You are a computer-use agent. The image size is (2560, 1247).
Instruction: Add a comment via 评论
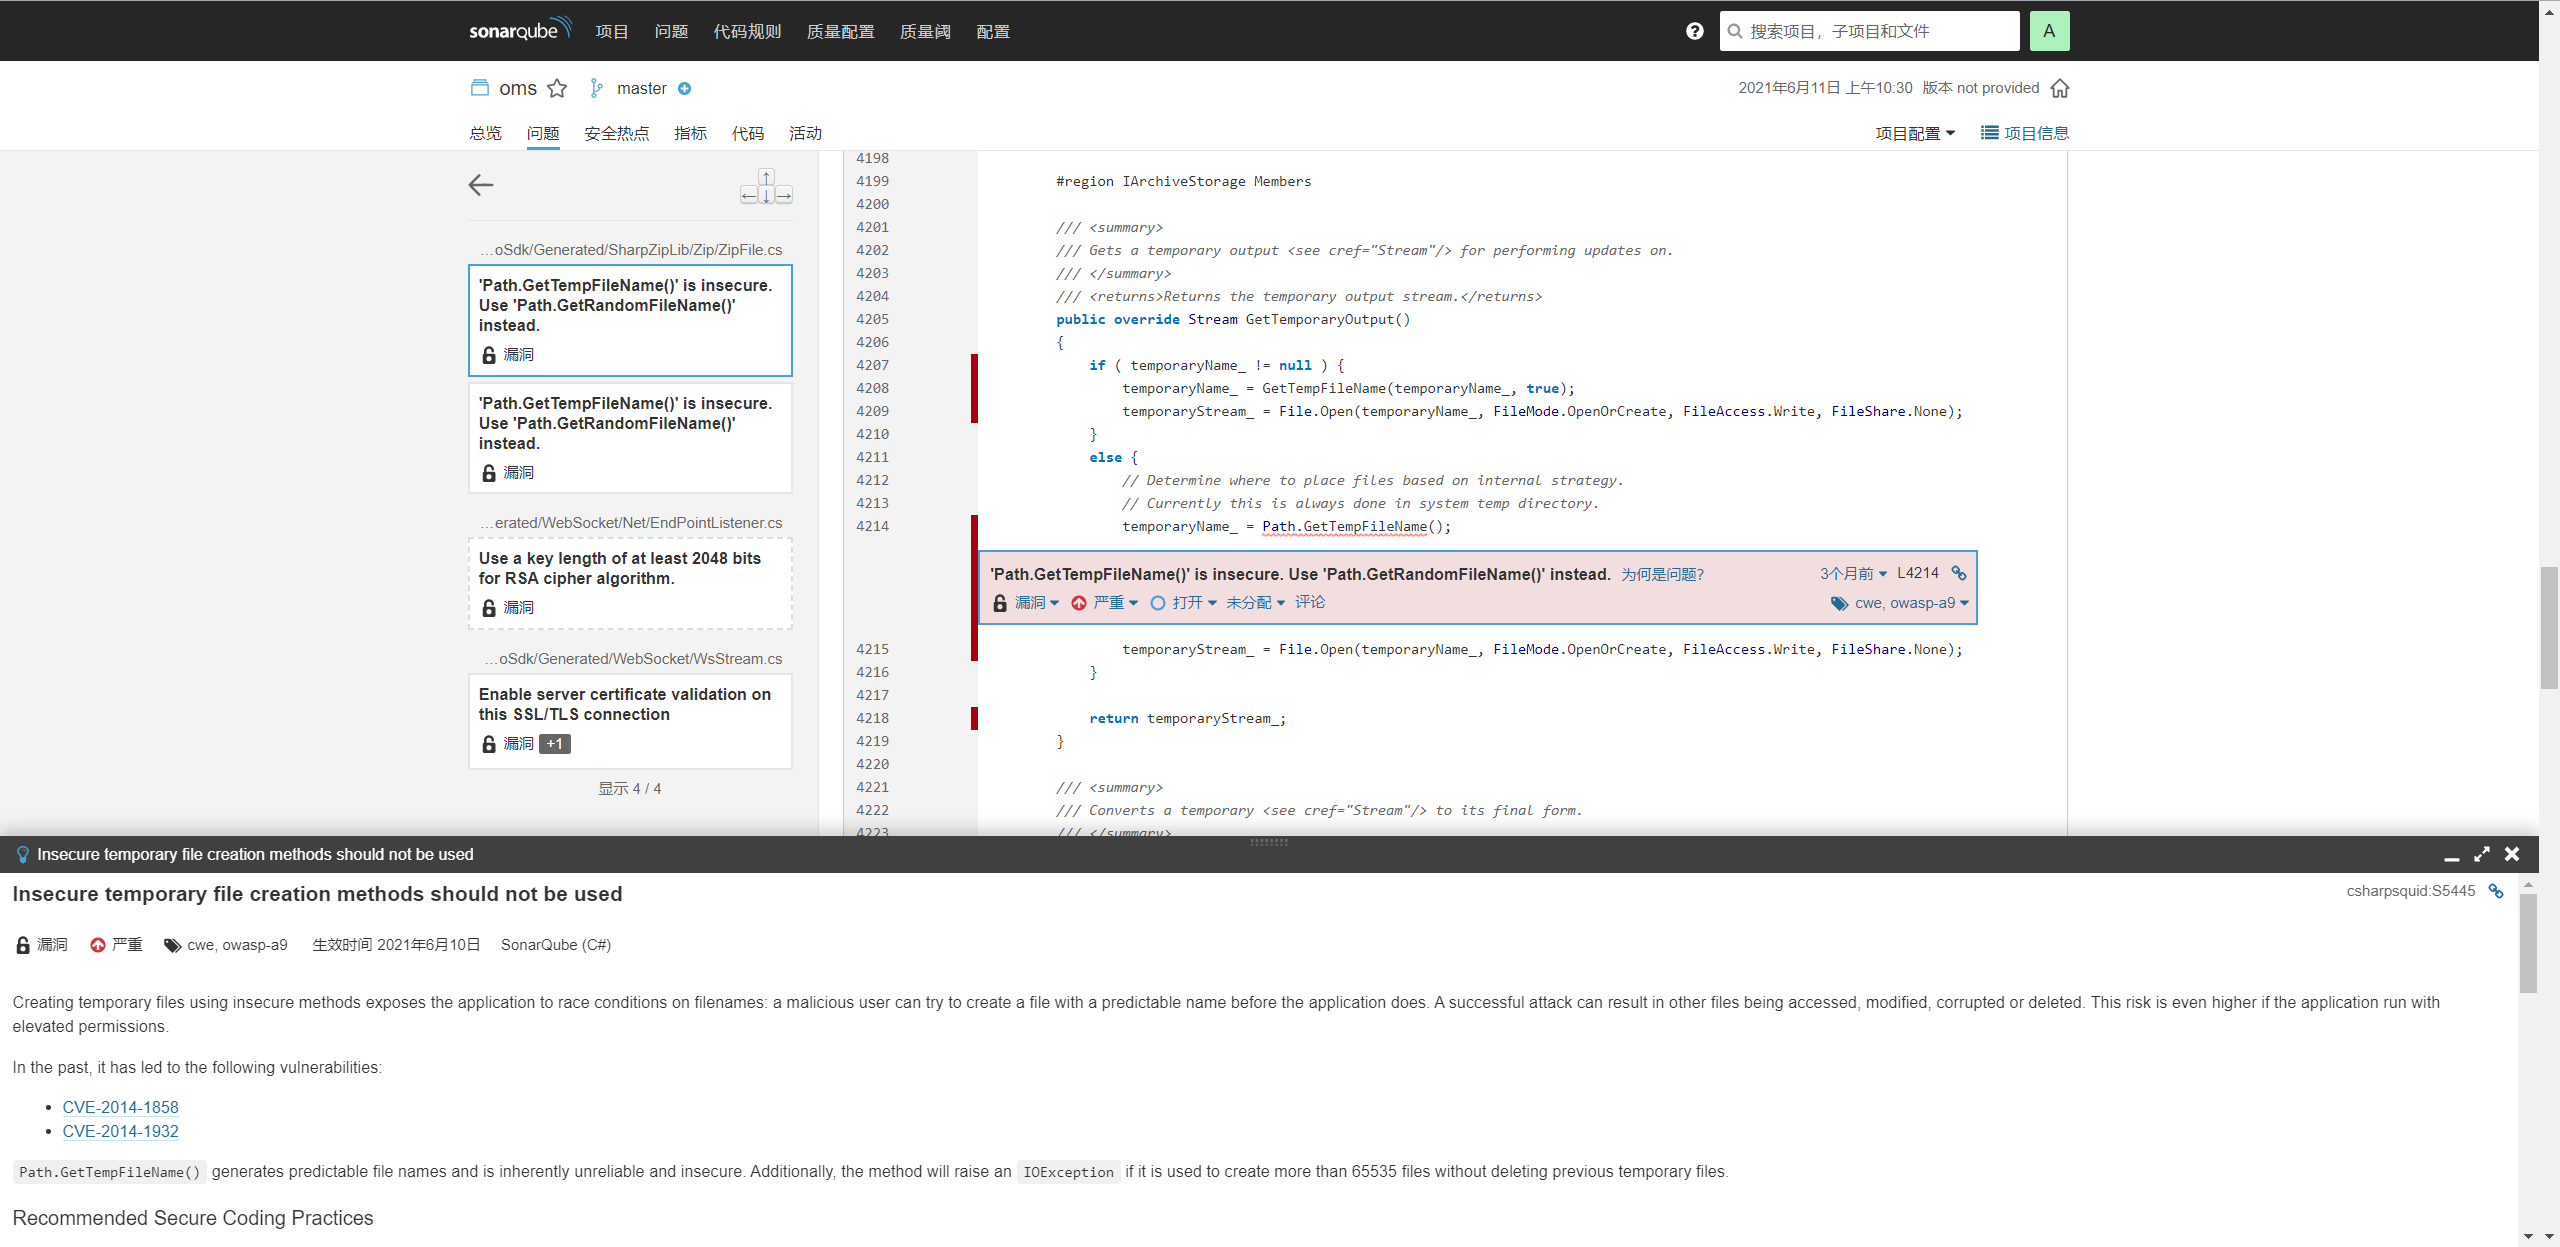[x=1310, y=602]
